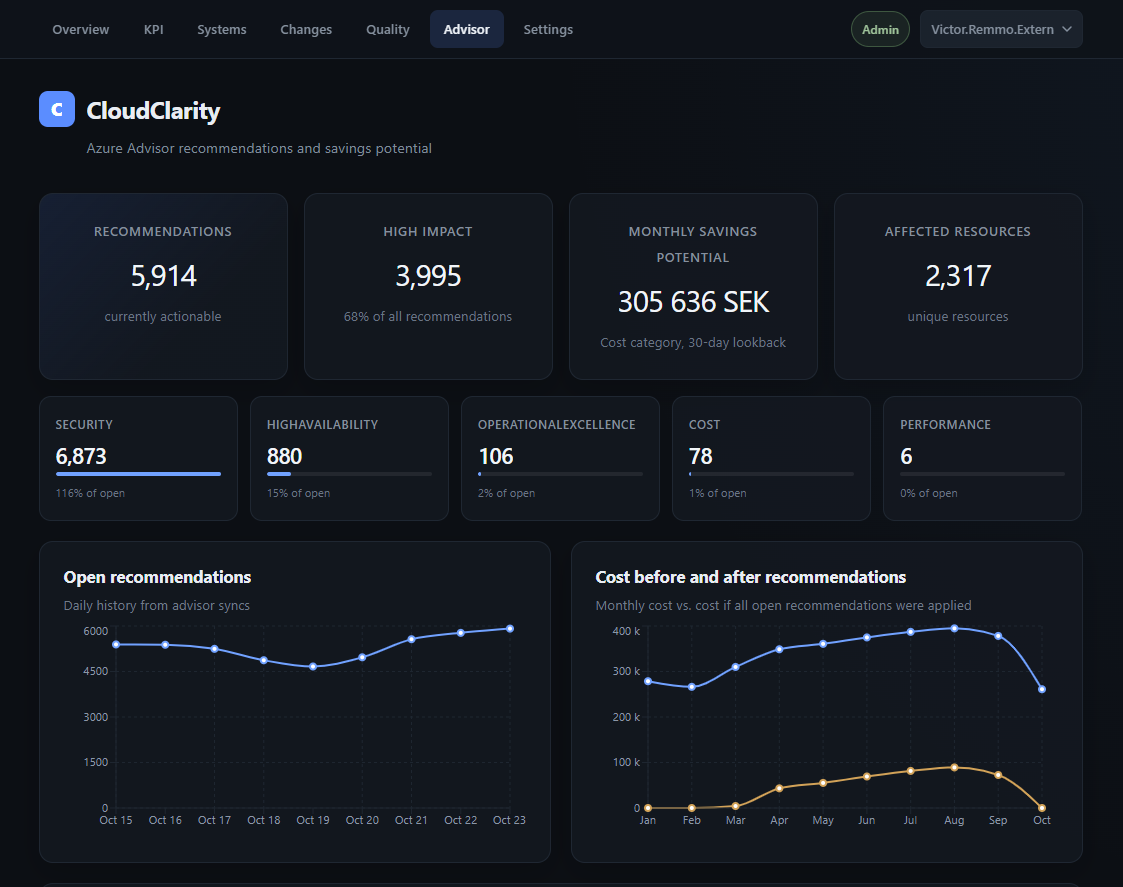The width and height of the screenshot is (1123, 887).
Task: Click the Monthly Savings Potential card
Action: pos(693,286)
